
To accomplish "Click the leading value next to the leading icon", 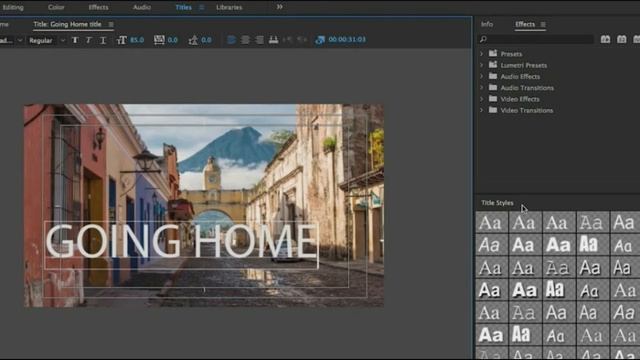I will click(x=207, y=40).
